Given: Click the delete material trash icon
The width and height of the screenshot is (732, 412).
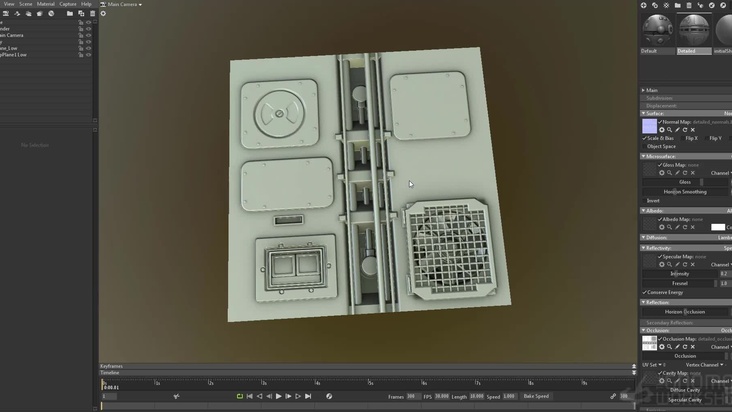Looking at the screenshot, I should 689,5.
